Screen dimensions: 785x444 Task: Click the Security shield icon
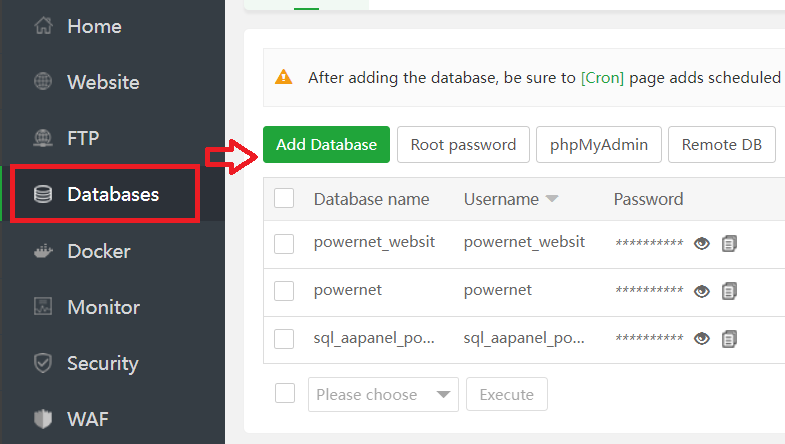tap(42, 363)
